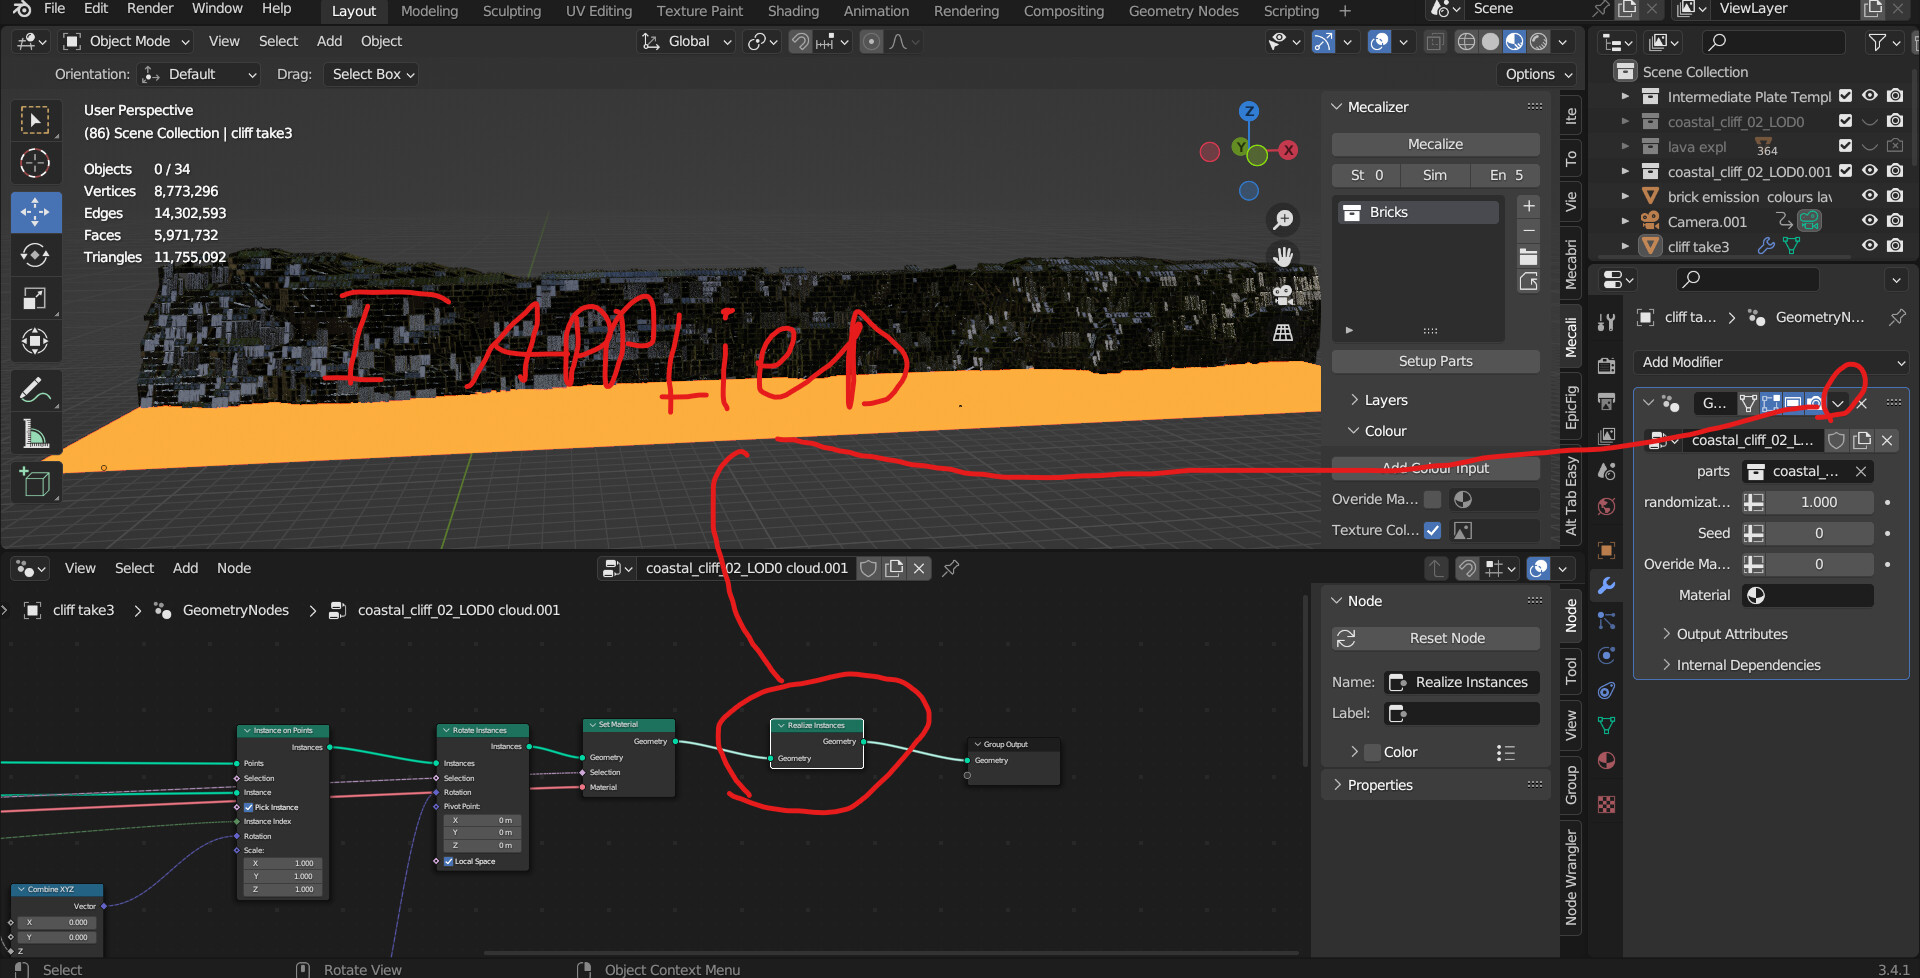
Task: Toggle Local Space checkbox on Rotate Instances
Action: click(x=449, y=861)
